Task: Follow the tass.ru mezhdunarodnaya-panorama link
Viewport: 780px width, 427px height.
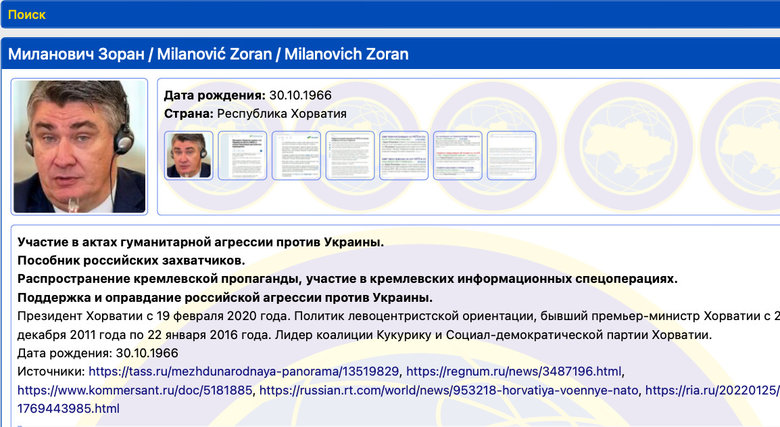Action: [x=244, y=371]
